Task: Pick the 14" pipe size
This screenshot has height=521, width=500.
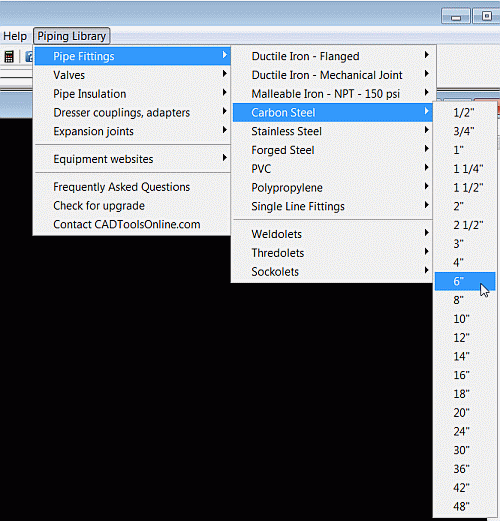Action: 465,356
